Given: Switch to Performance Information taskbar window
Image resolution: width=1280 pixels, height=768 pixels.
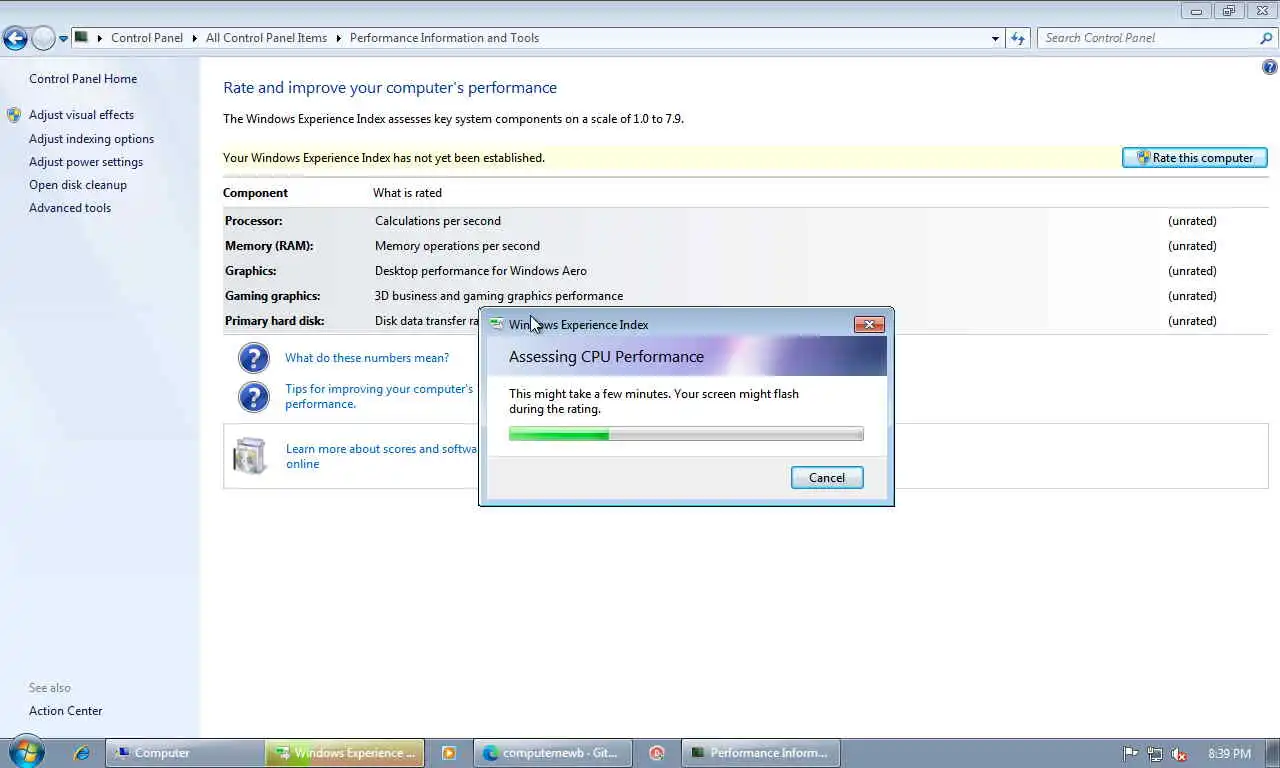Looking at the screenshot, I should (x=761, y=753).
